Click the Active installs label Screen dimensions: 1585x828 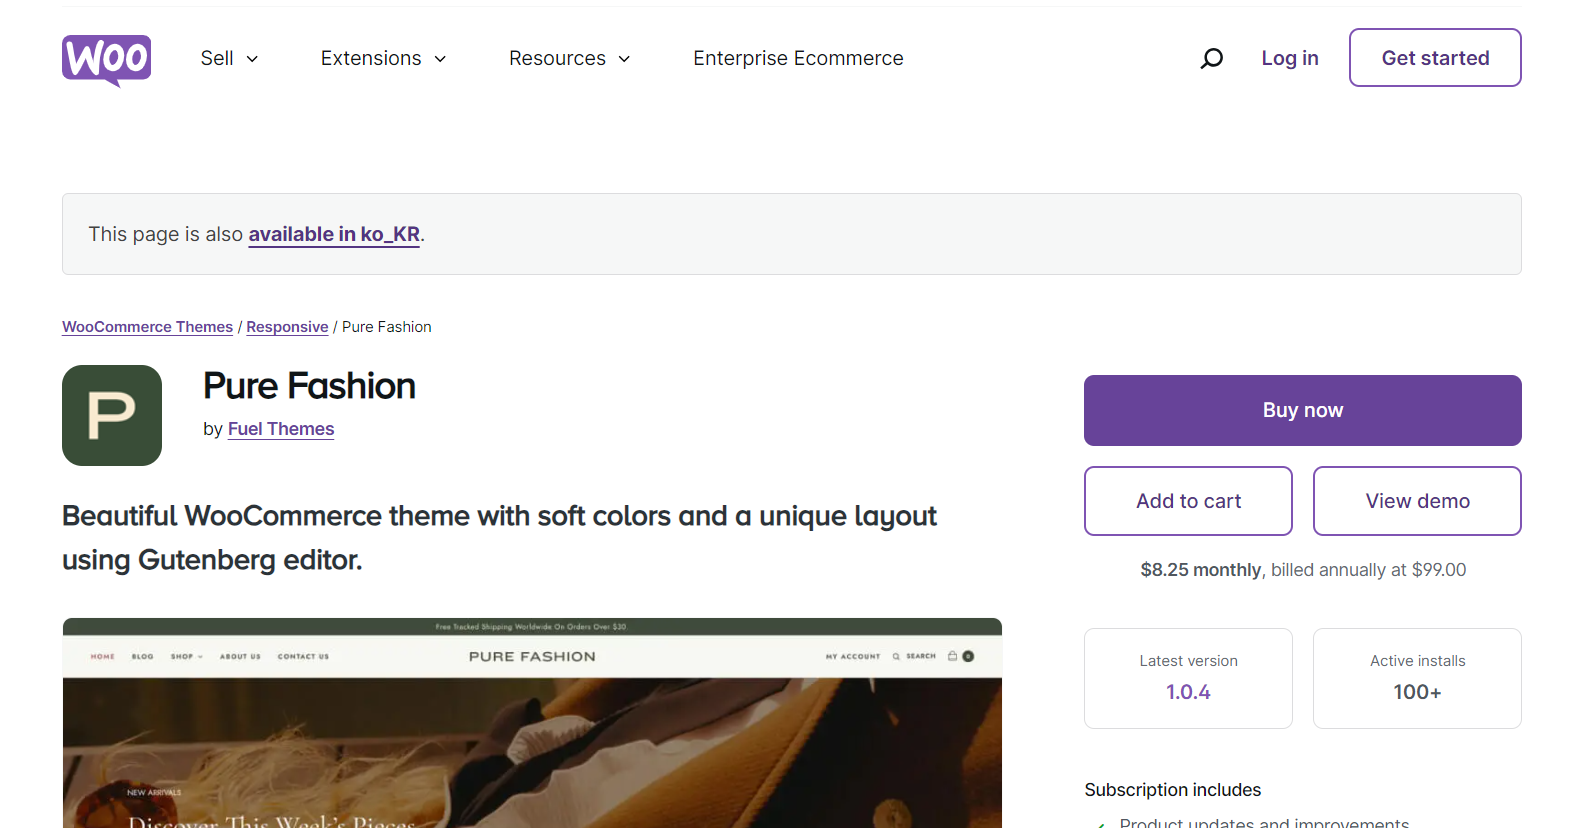click(1417, 661)
